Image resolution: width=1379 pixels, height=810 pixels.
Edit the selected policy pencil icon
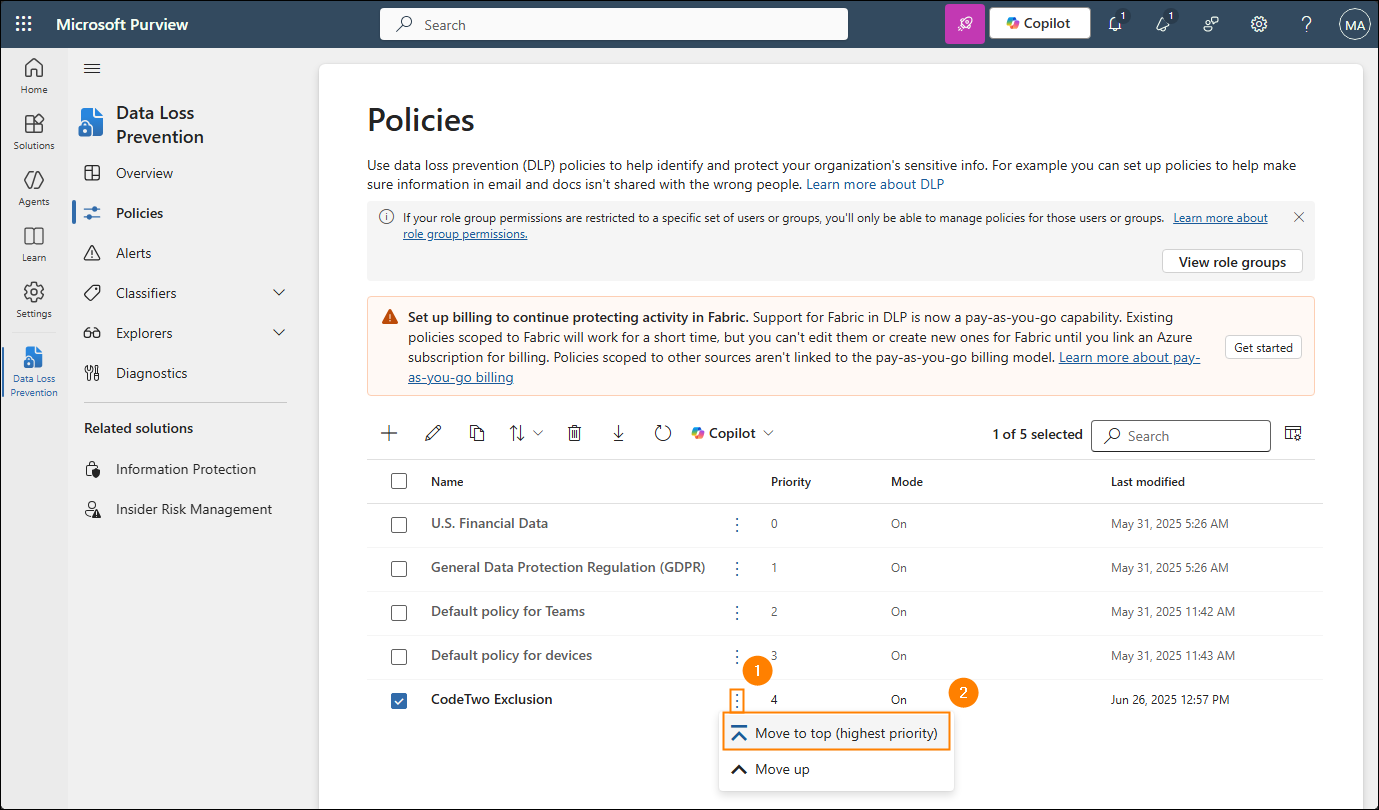433,433
